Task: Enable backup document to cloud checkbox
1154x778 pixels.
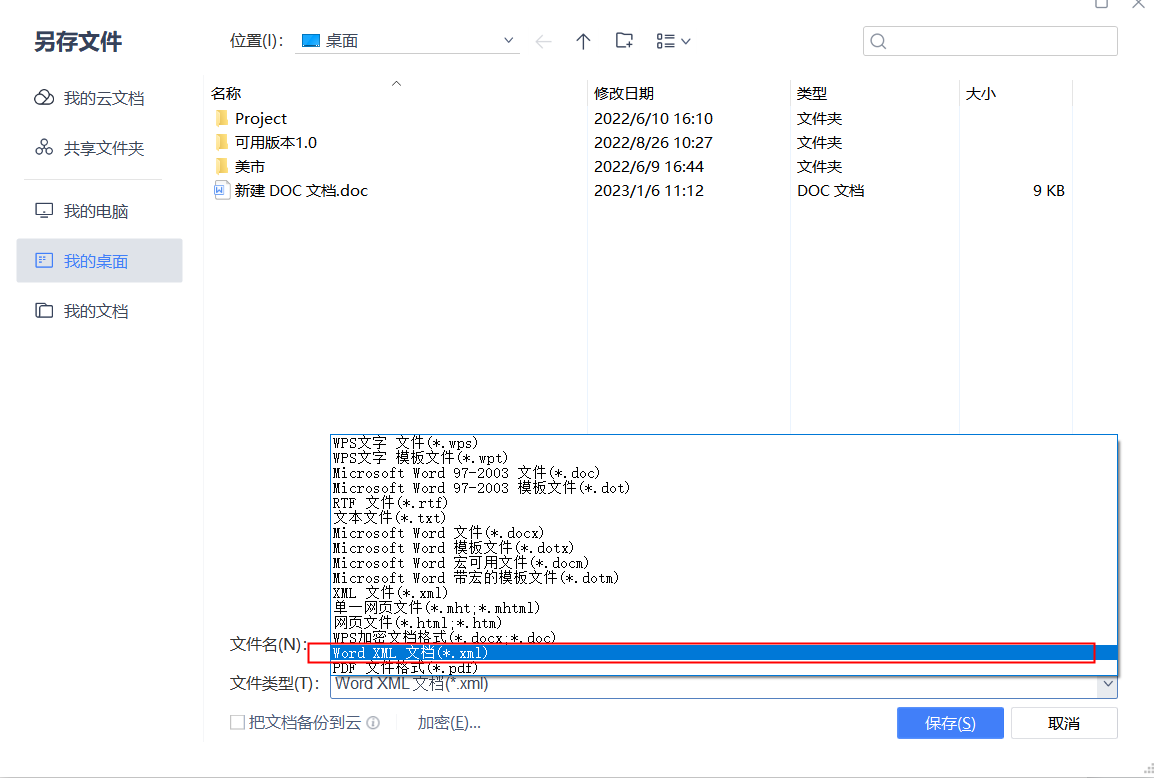Action: (x=238, y=723)
